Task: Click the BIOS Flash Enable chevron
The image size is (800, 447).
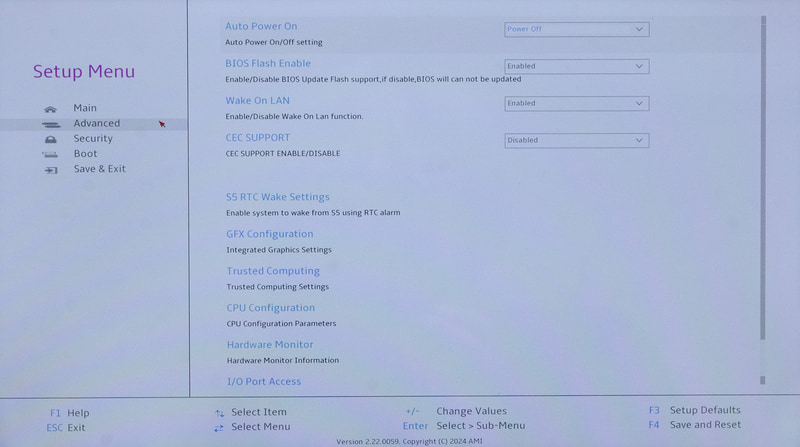Action: click(639, 66)
